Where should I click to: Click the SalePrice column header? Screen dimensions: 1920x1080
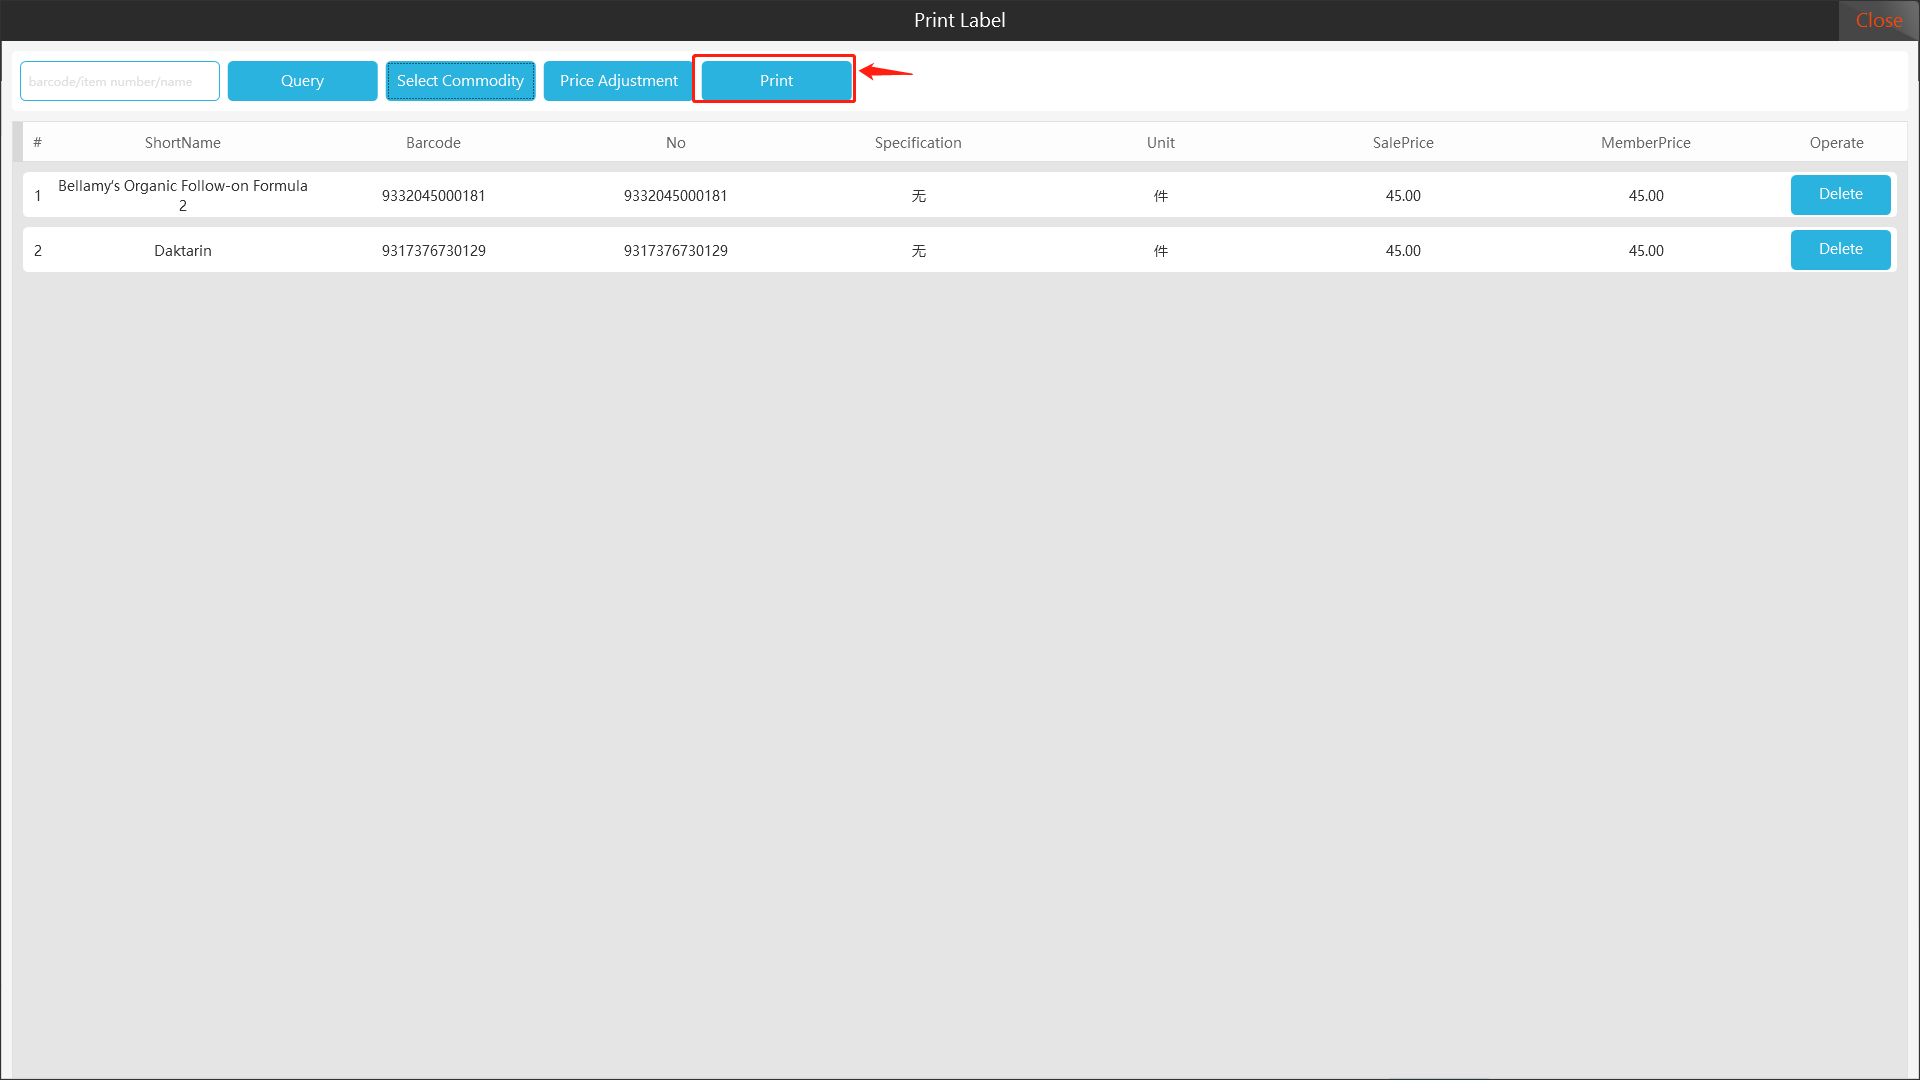pyautogui.click(x=1402, y=143)
